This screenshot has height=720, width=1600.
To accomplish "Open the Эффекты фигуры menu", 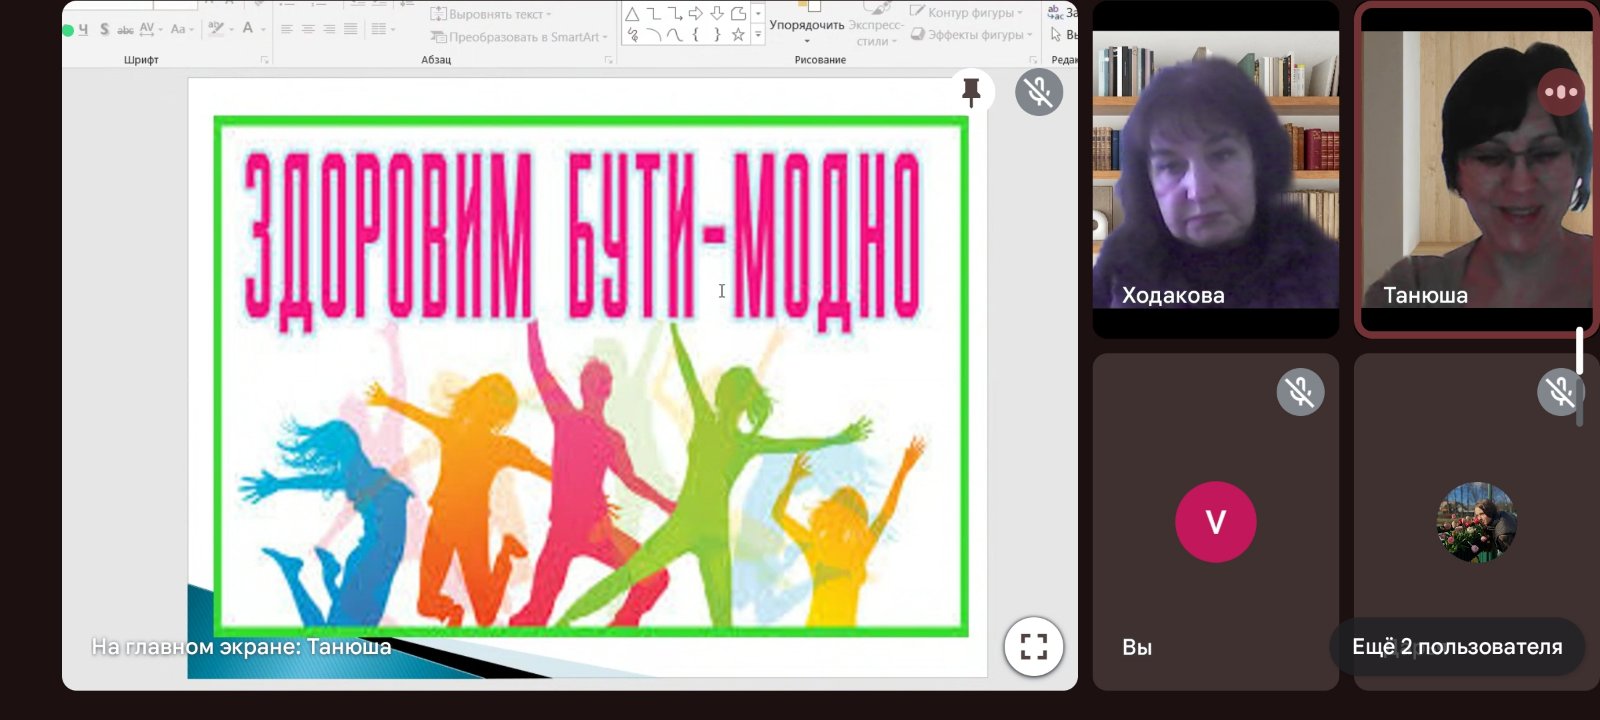I will click(972, 35).
